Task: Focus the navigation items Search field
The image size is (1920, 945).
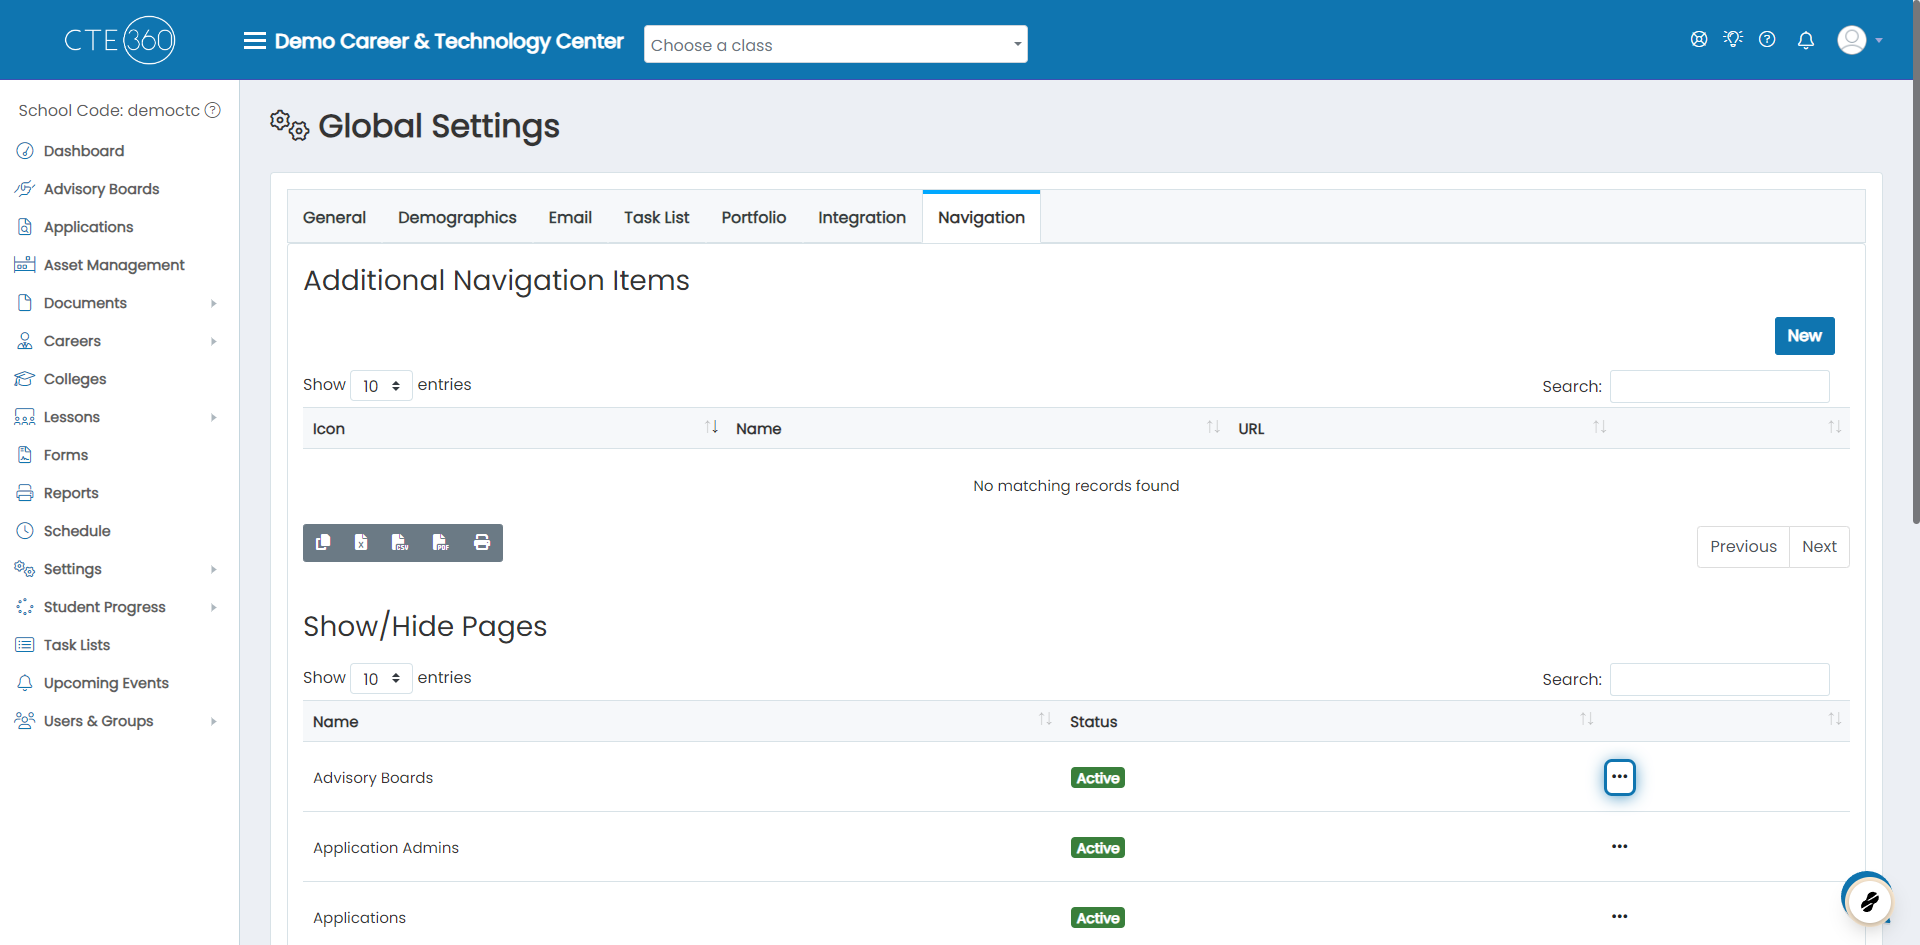Action: click(x=1720, y=386)
